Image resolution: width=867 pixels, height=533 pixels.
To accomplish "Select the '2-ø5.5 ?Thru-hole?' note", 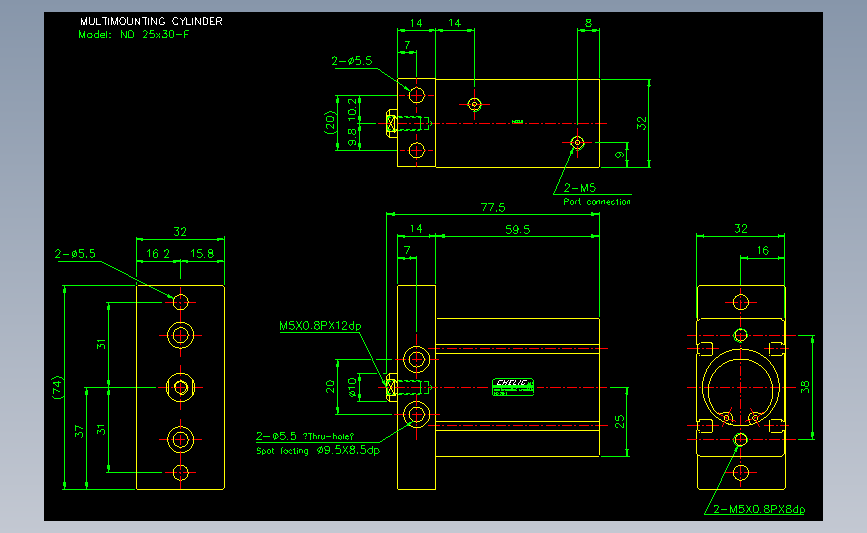I will click(x=305, y=436).
